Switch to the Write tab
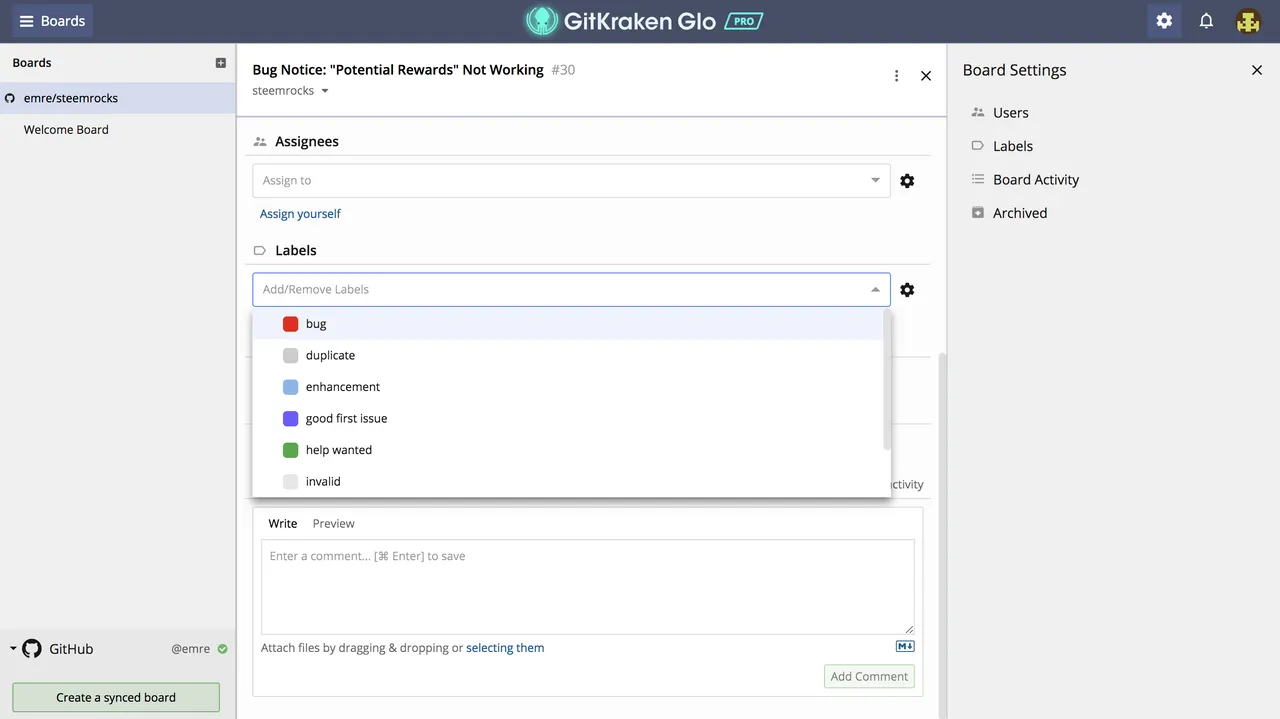 click(x=283, y=523)
